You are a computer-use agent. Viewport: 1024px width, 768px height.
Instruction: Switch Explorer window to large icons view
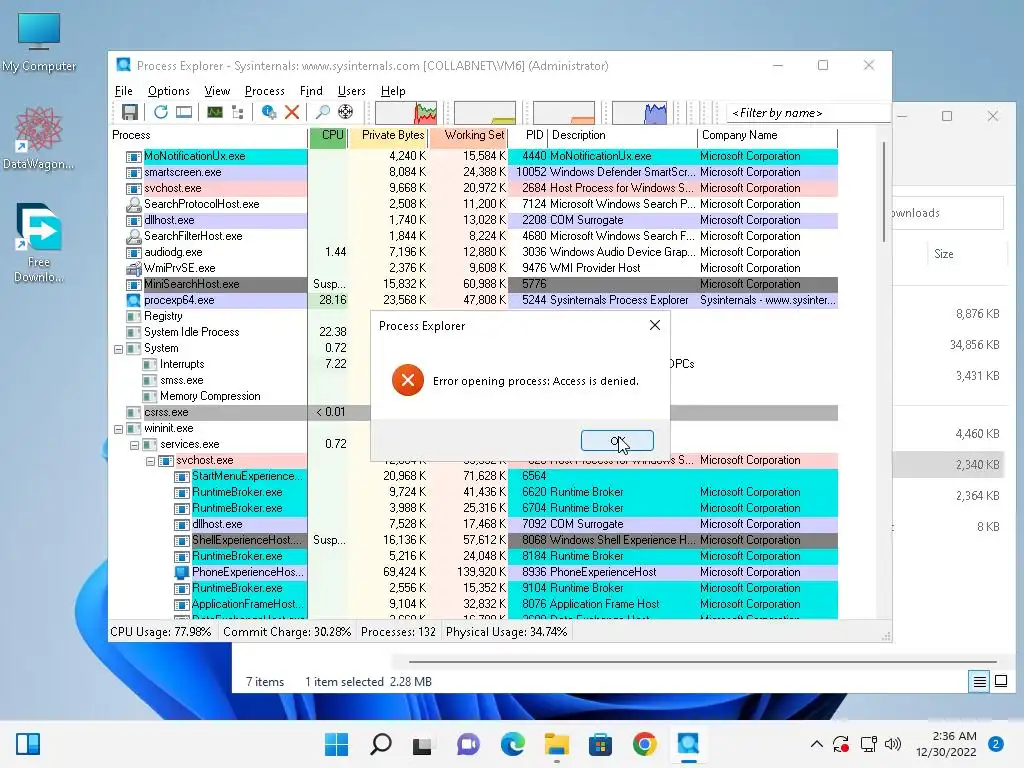tap(1001, 682)
